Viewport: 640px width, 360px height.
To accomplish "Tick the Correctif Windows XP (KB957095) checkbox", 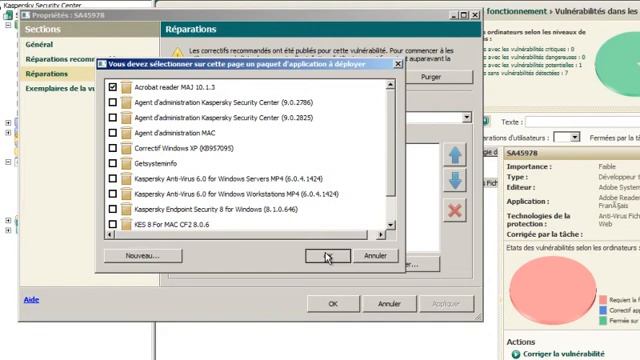I will [113, 148].
